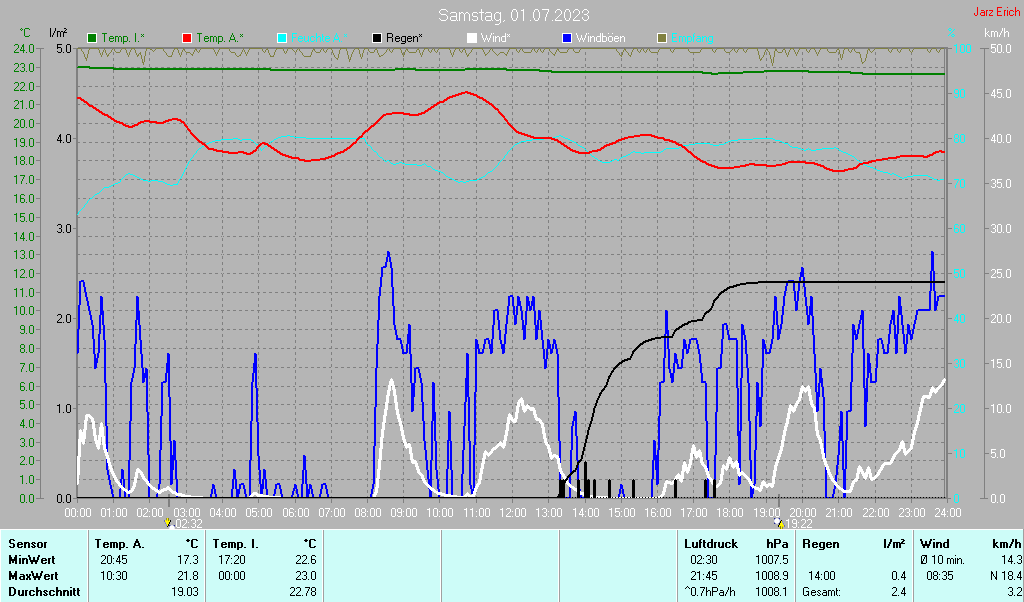The image size is (1024, 602).
Task: Click the 'Luftdruck' column header
Action: pyautogui.click(x=711, y=544)
